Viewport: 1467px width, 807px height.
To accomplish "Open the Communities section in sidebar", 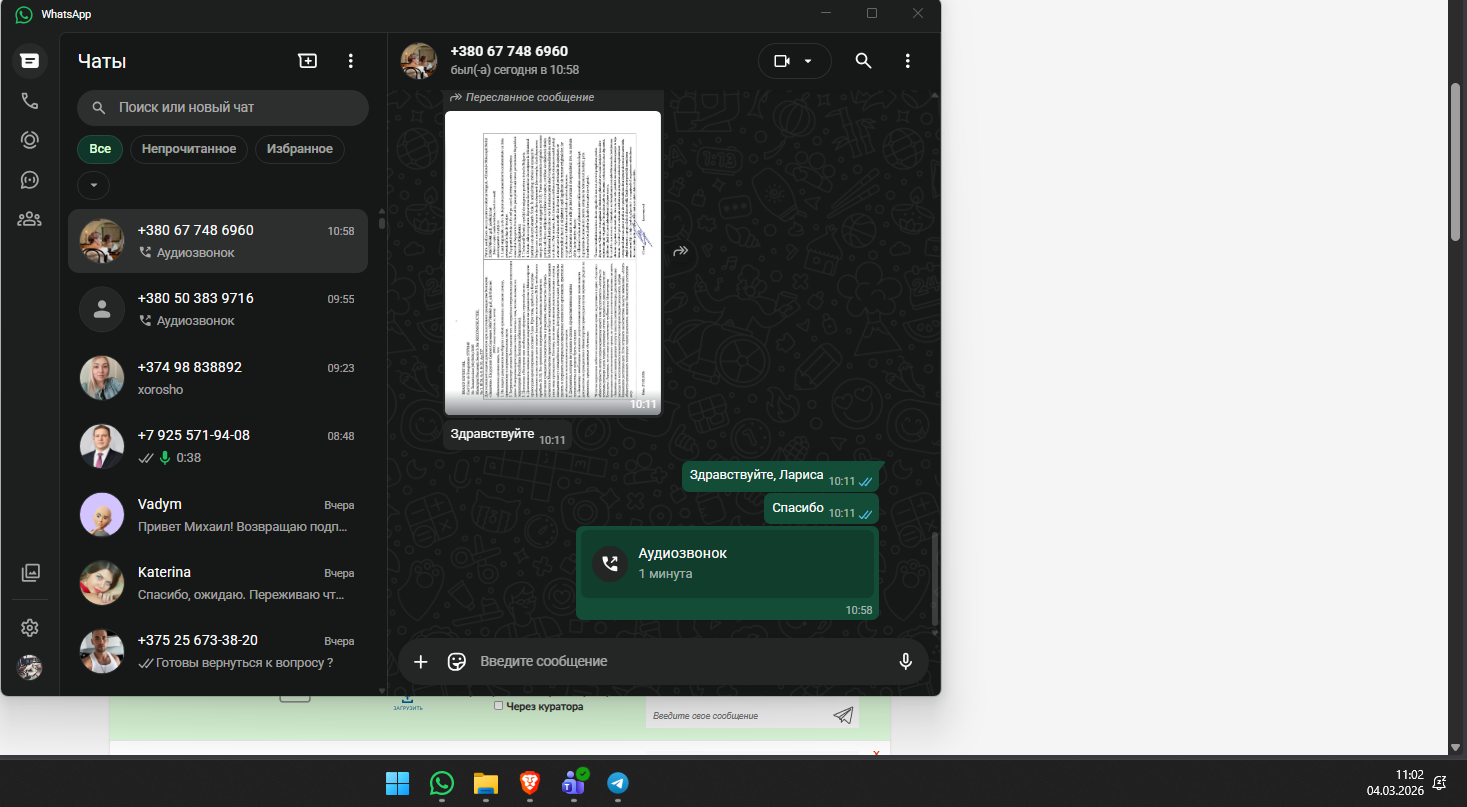I will 30,219.
